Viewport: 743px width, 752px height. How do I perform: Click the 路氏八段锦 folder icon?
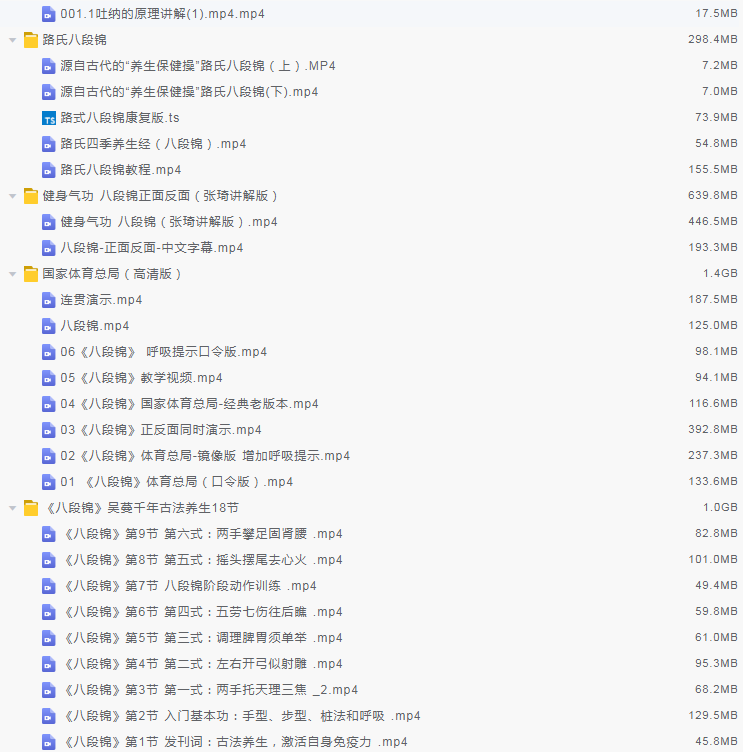[30, 40]
